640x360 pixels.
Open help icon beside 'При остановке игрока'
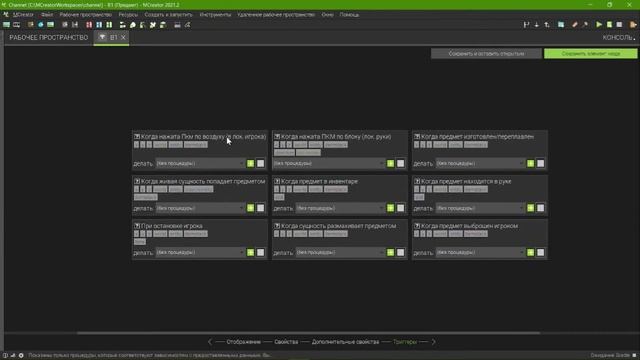(137, 226)
